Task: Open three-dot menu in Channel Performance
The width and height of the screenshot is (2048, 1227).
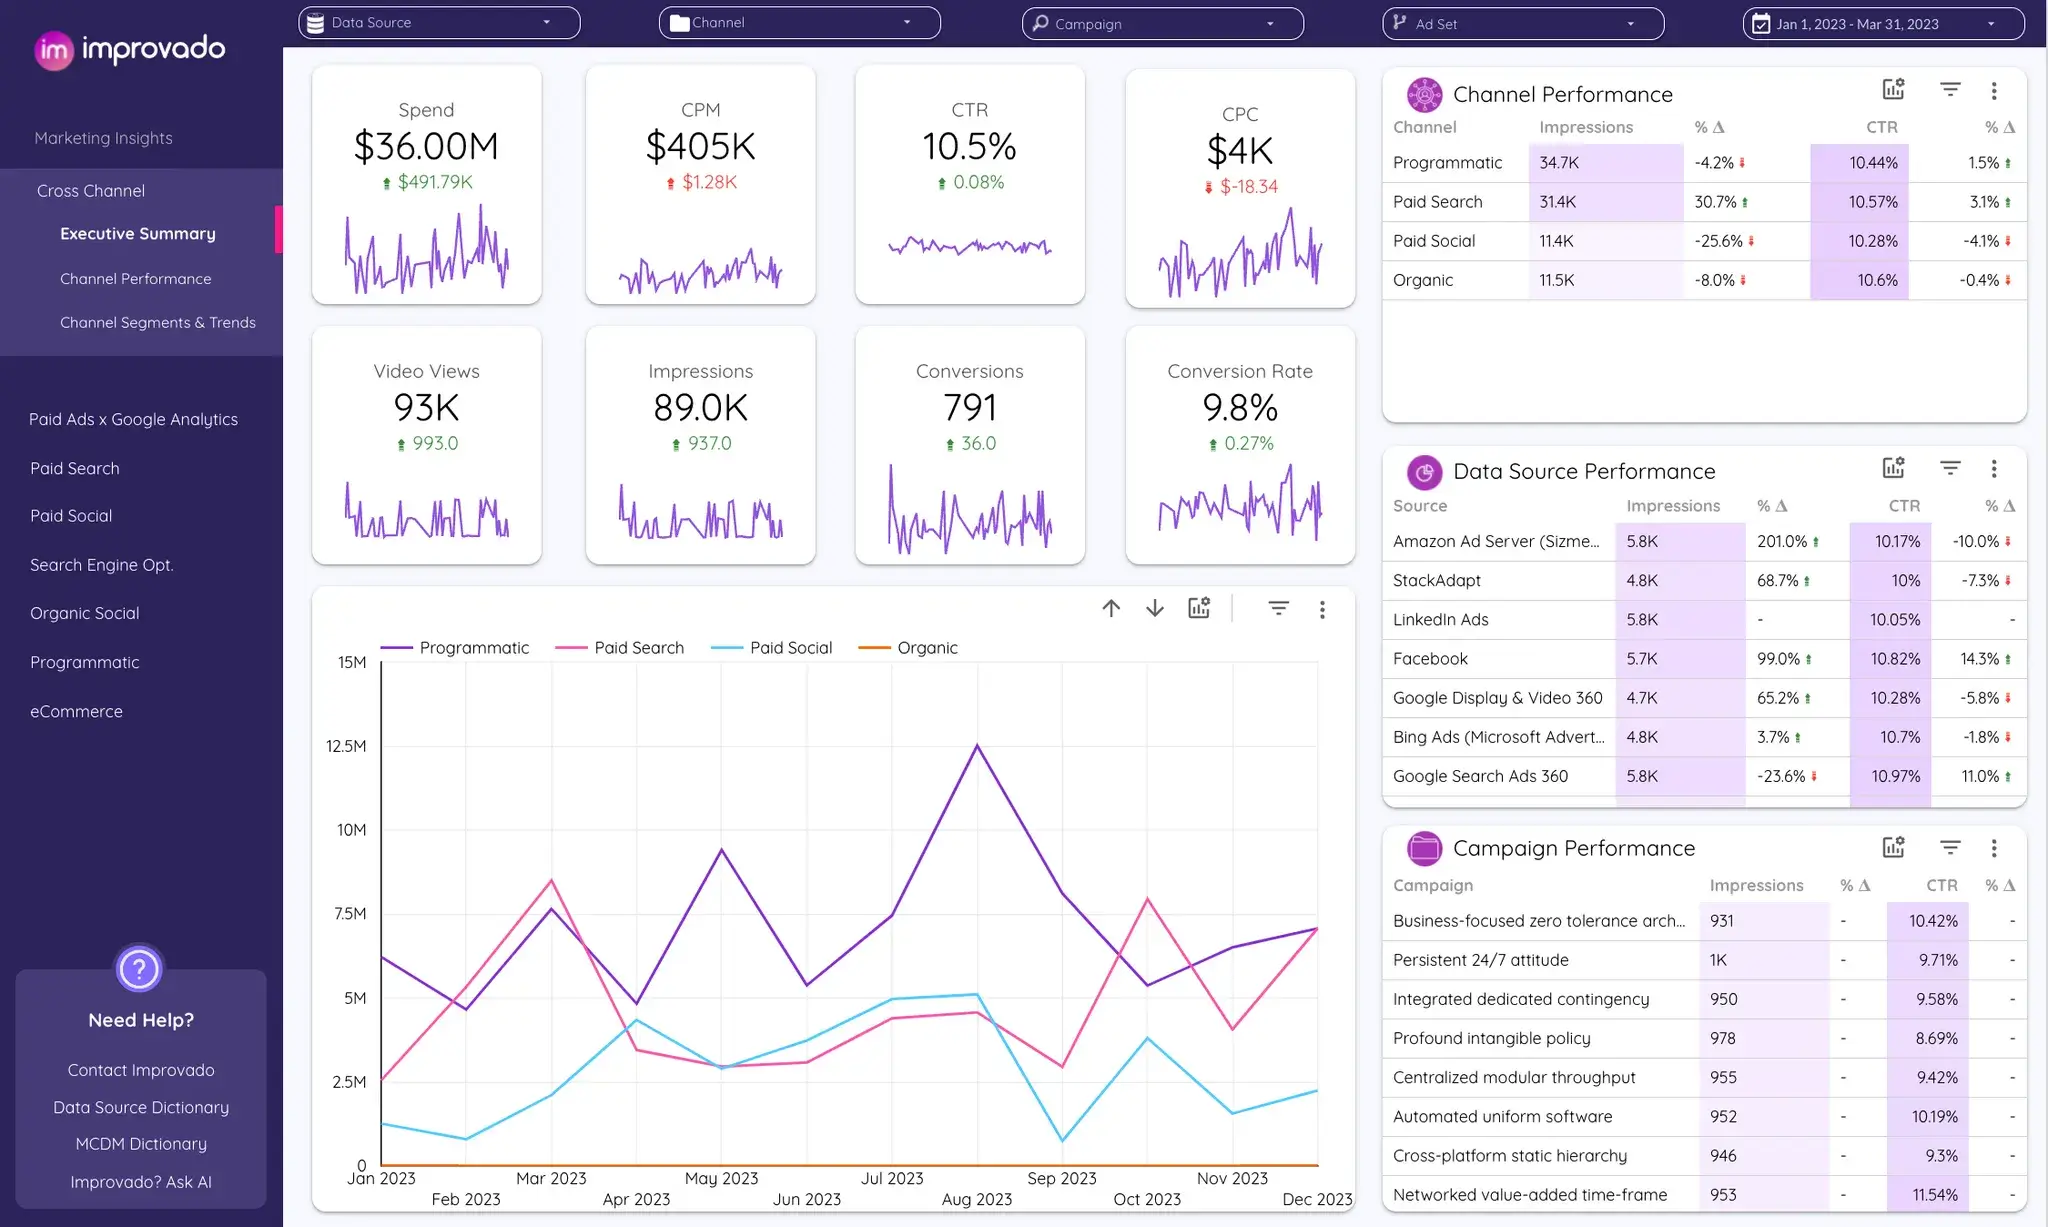Action: tap(1994, 91)
